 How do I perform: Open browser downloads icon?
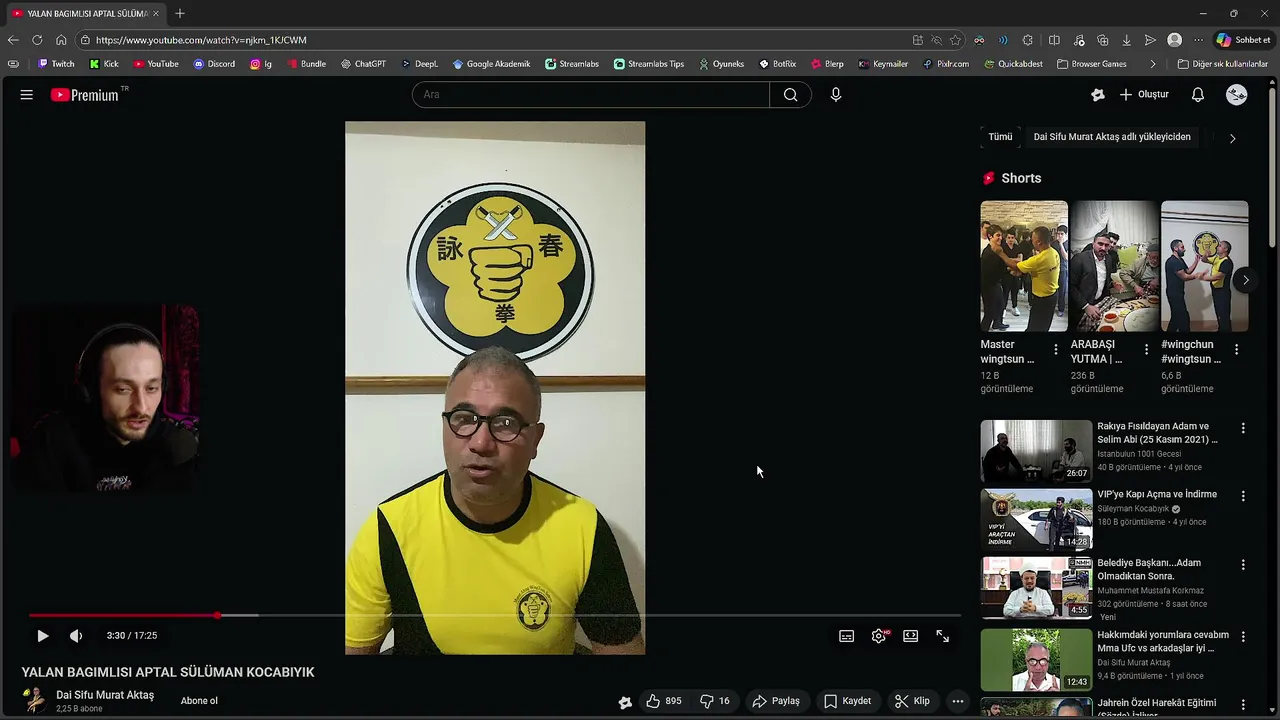(1126, 40)
